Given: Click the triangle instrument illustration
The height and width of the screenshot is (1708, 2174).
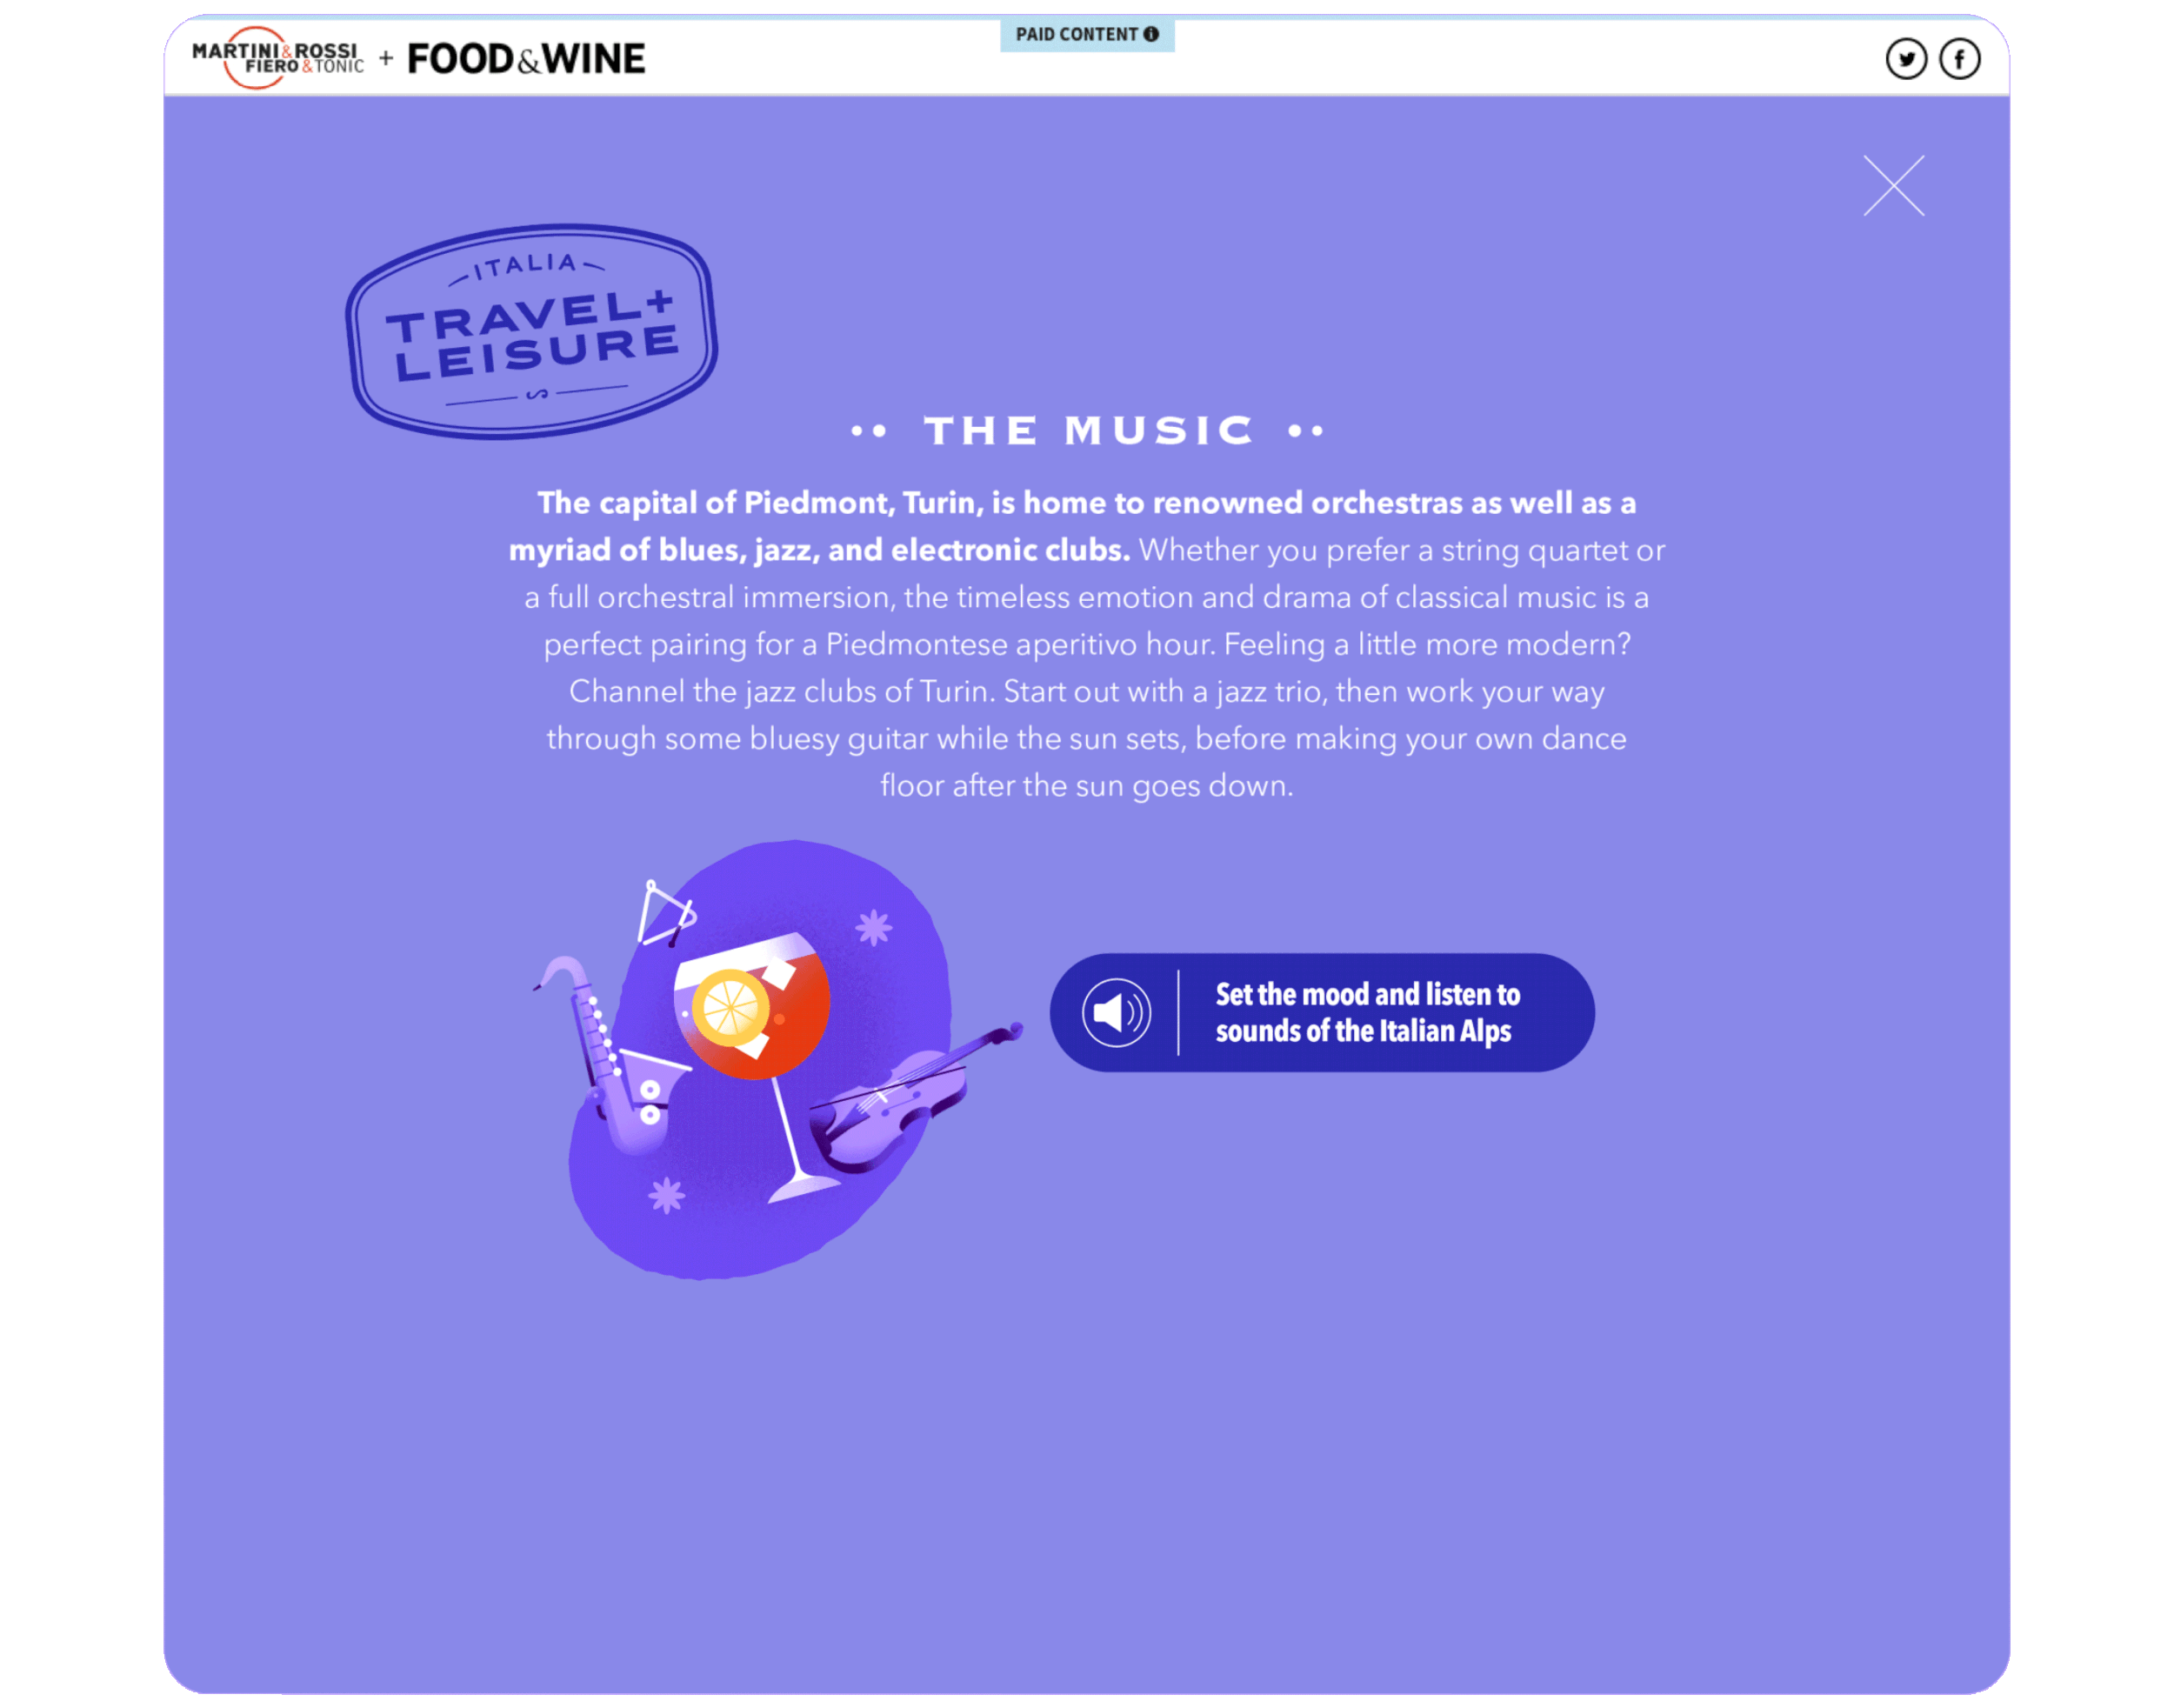Looking at the screenshot, I should 665,913.
